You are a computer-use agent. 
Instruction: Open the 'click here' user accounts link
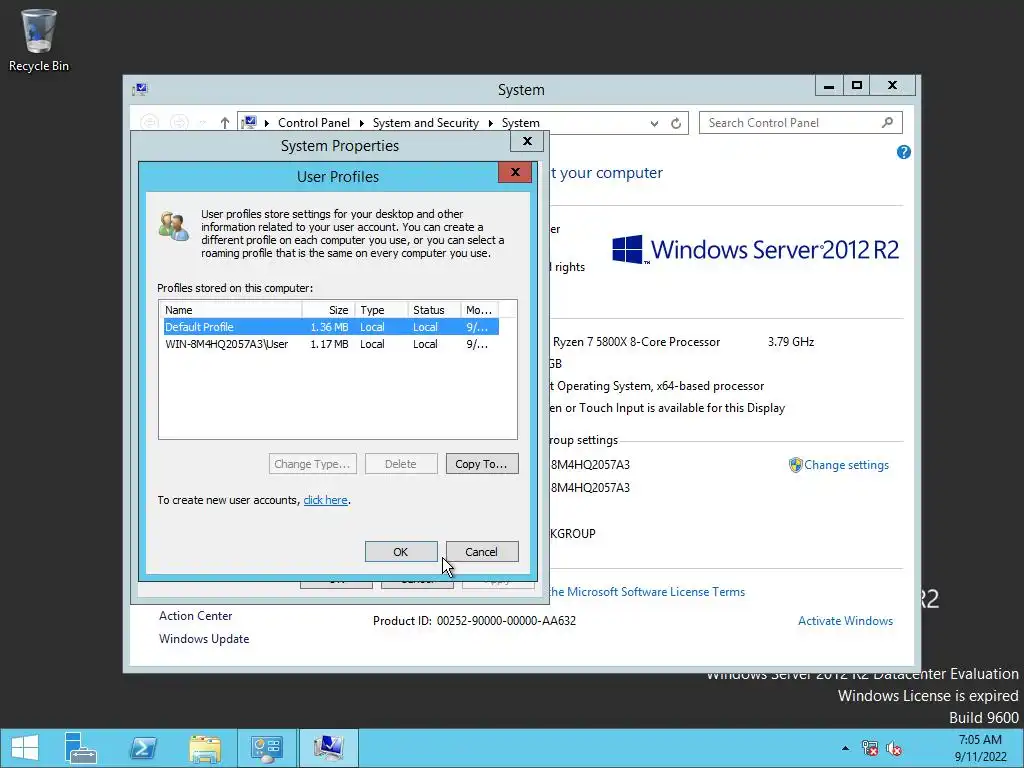click(x=325, y=500)
